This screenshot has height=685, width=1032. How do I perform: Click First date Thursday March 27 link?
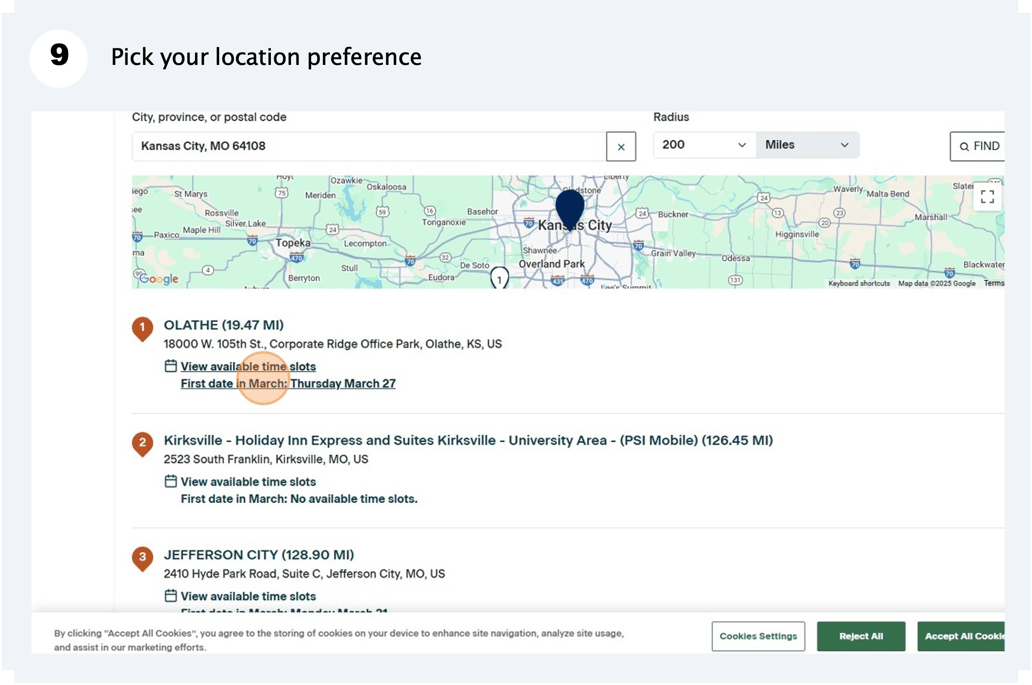point(288,384)
